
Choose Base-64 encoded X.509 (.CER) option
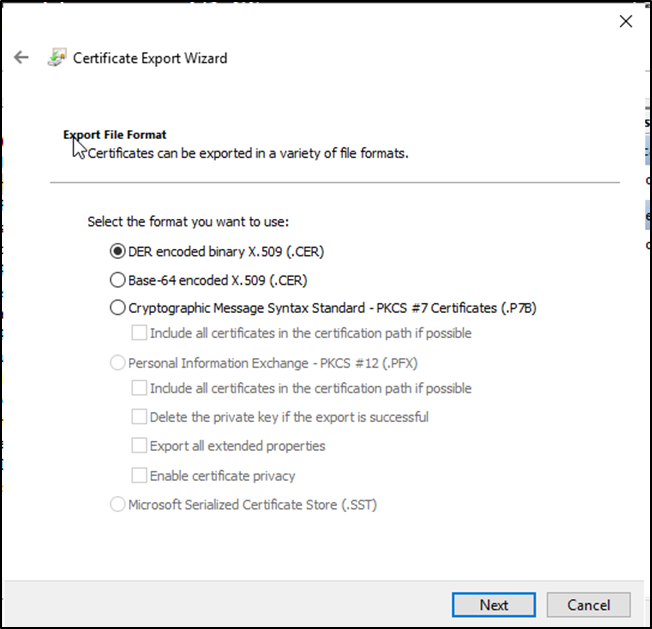118,280
